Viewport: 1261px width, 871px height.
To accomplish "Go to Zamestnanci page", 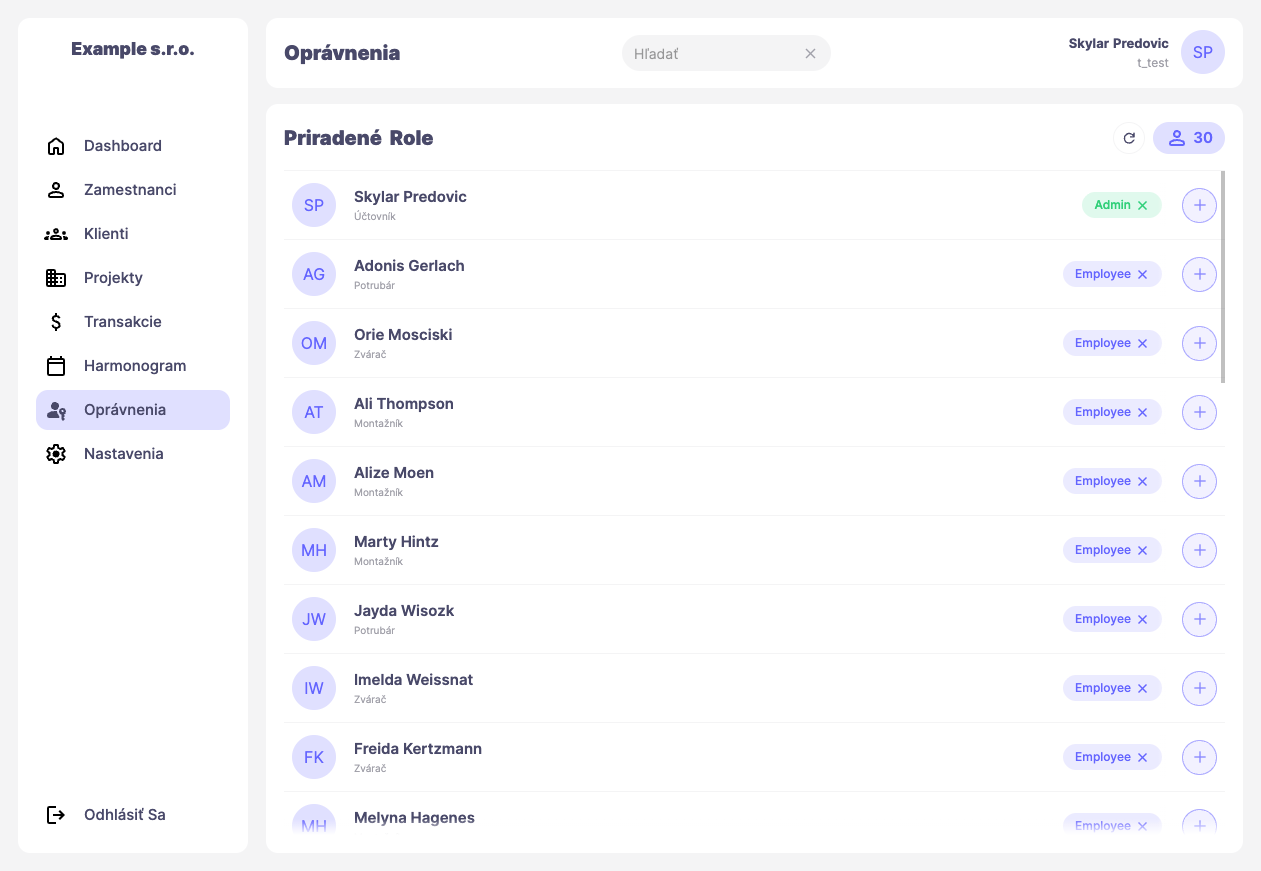I will point(130,190).
